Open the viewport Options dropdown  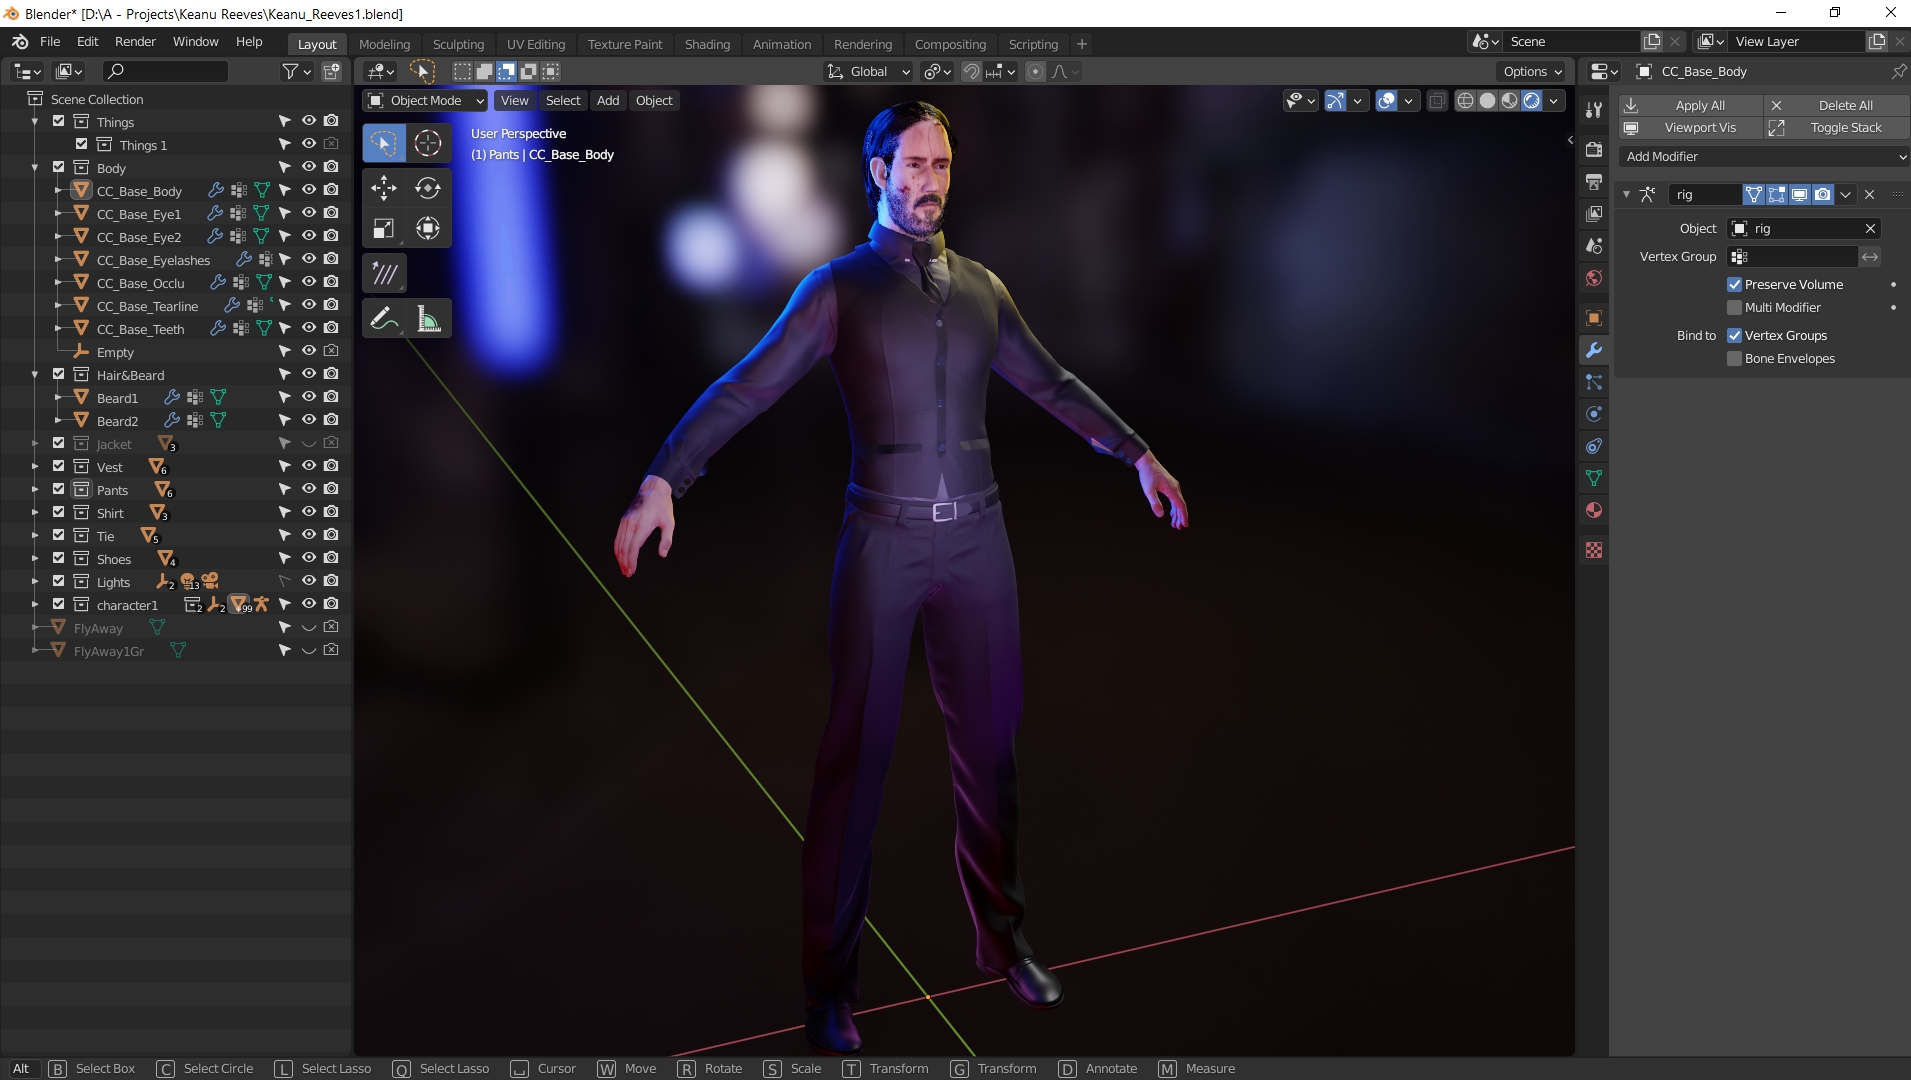coord(1532,72)
